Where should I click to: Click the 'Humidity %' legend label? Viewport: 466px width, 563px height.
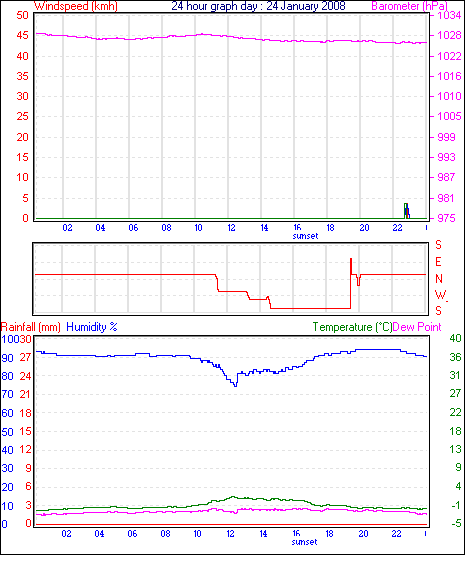tap(92, 327)
